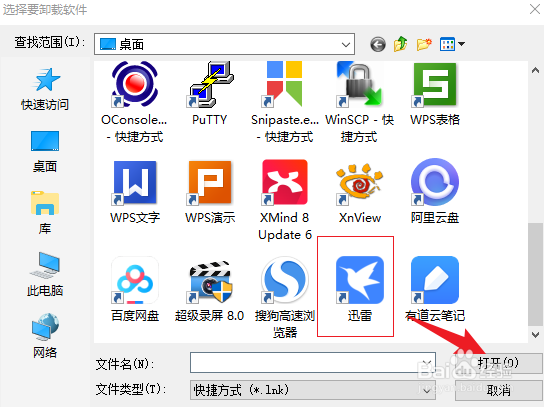544x407 pixels.
Task: Expand the 文件名 dropdown arrow
Action: point(427,363)
